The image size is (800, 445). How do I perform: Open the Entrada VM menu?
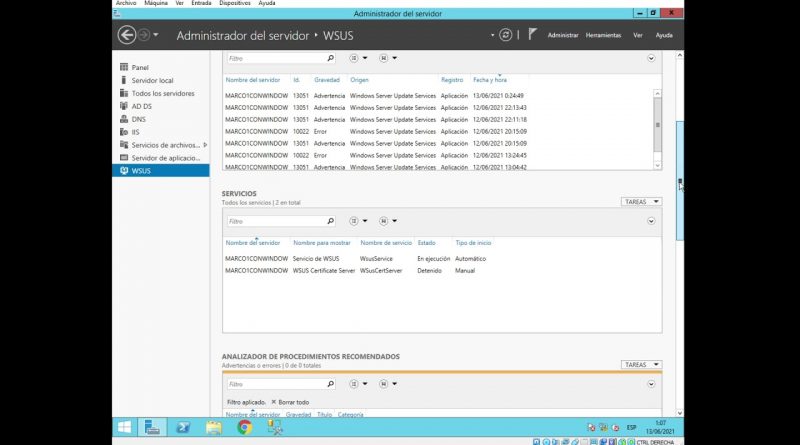[201, 3]
